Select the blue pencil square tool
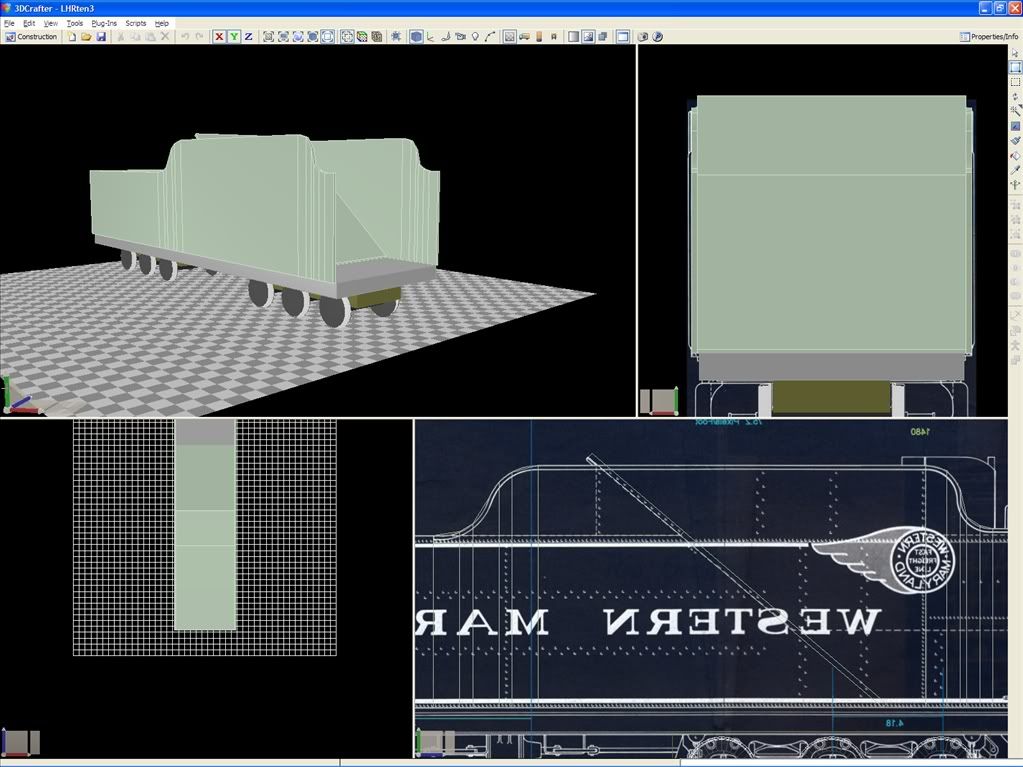 pos(1015,126)
